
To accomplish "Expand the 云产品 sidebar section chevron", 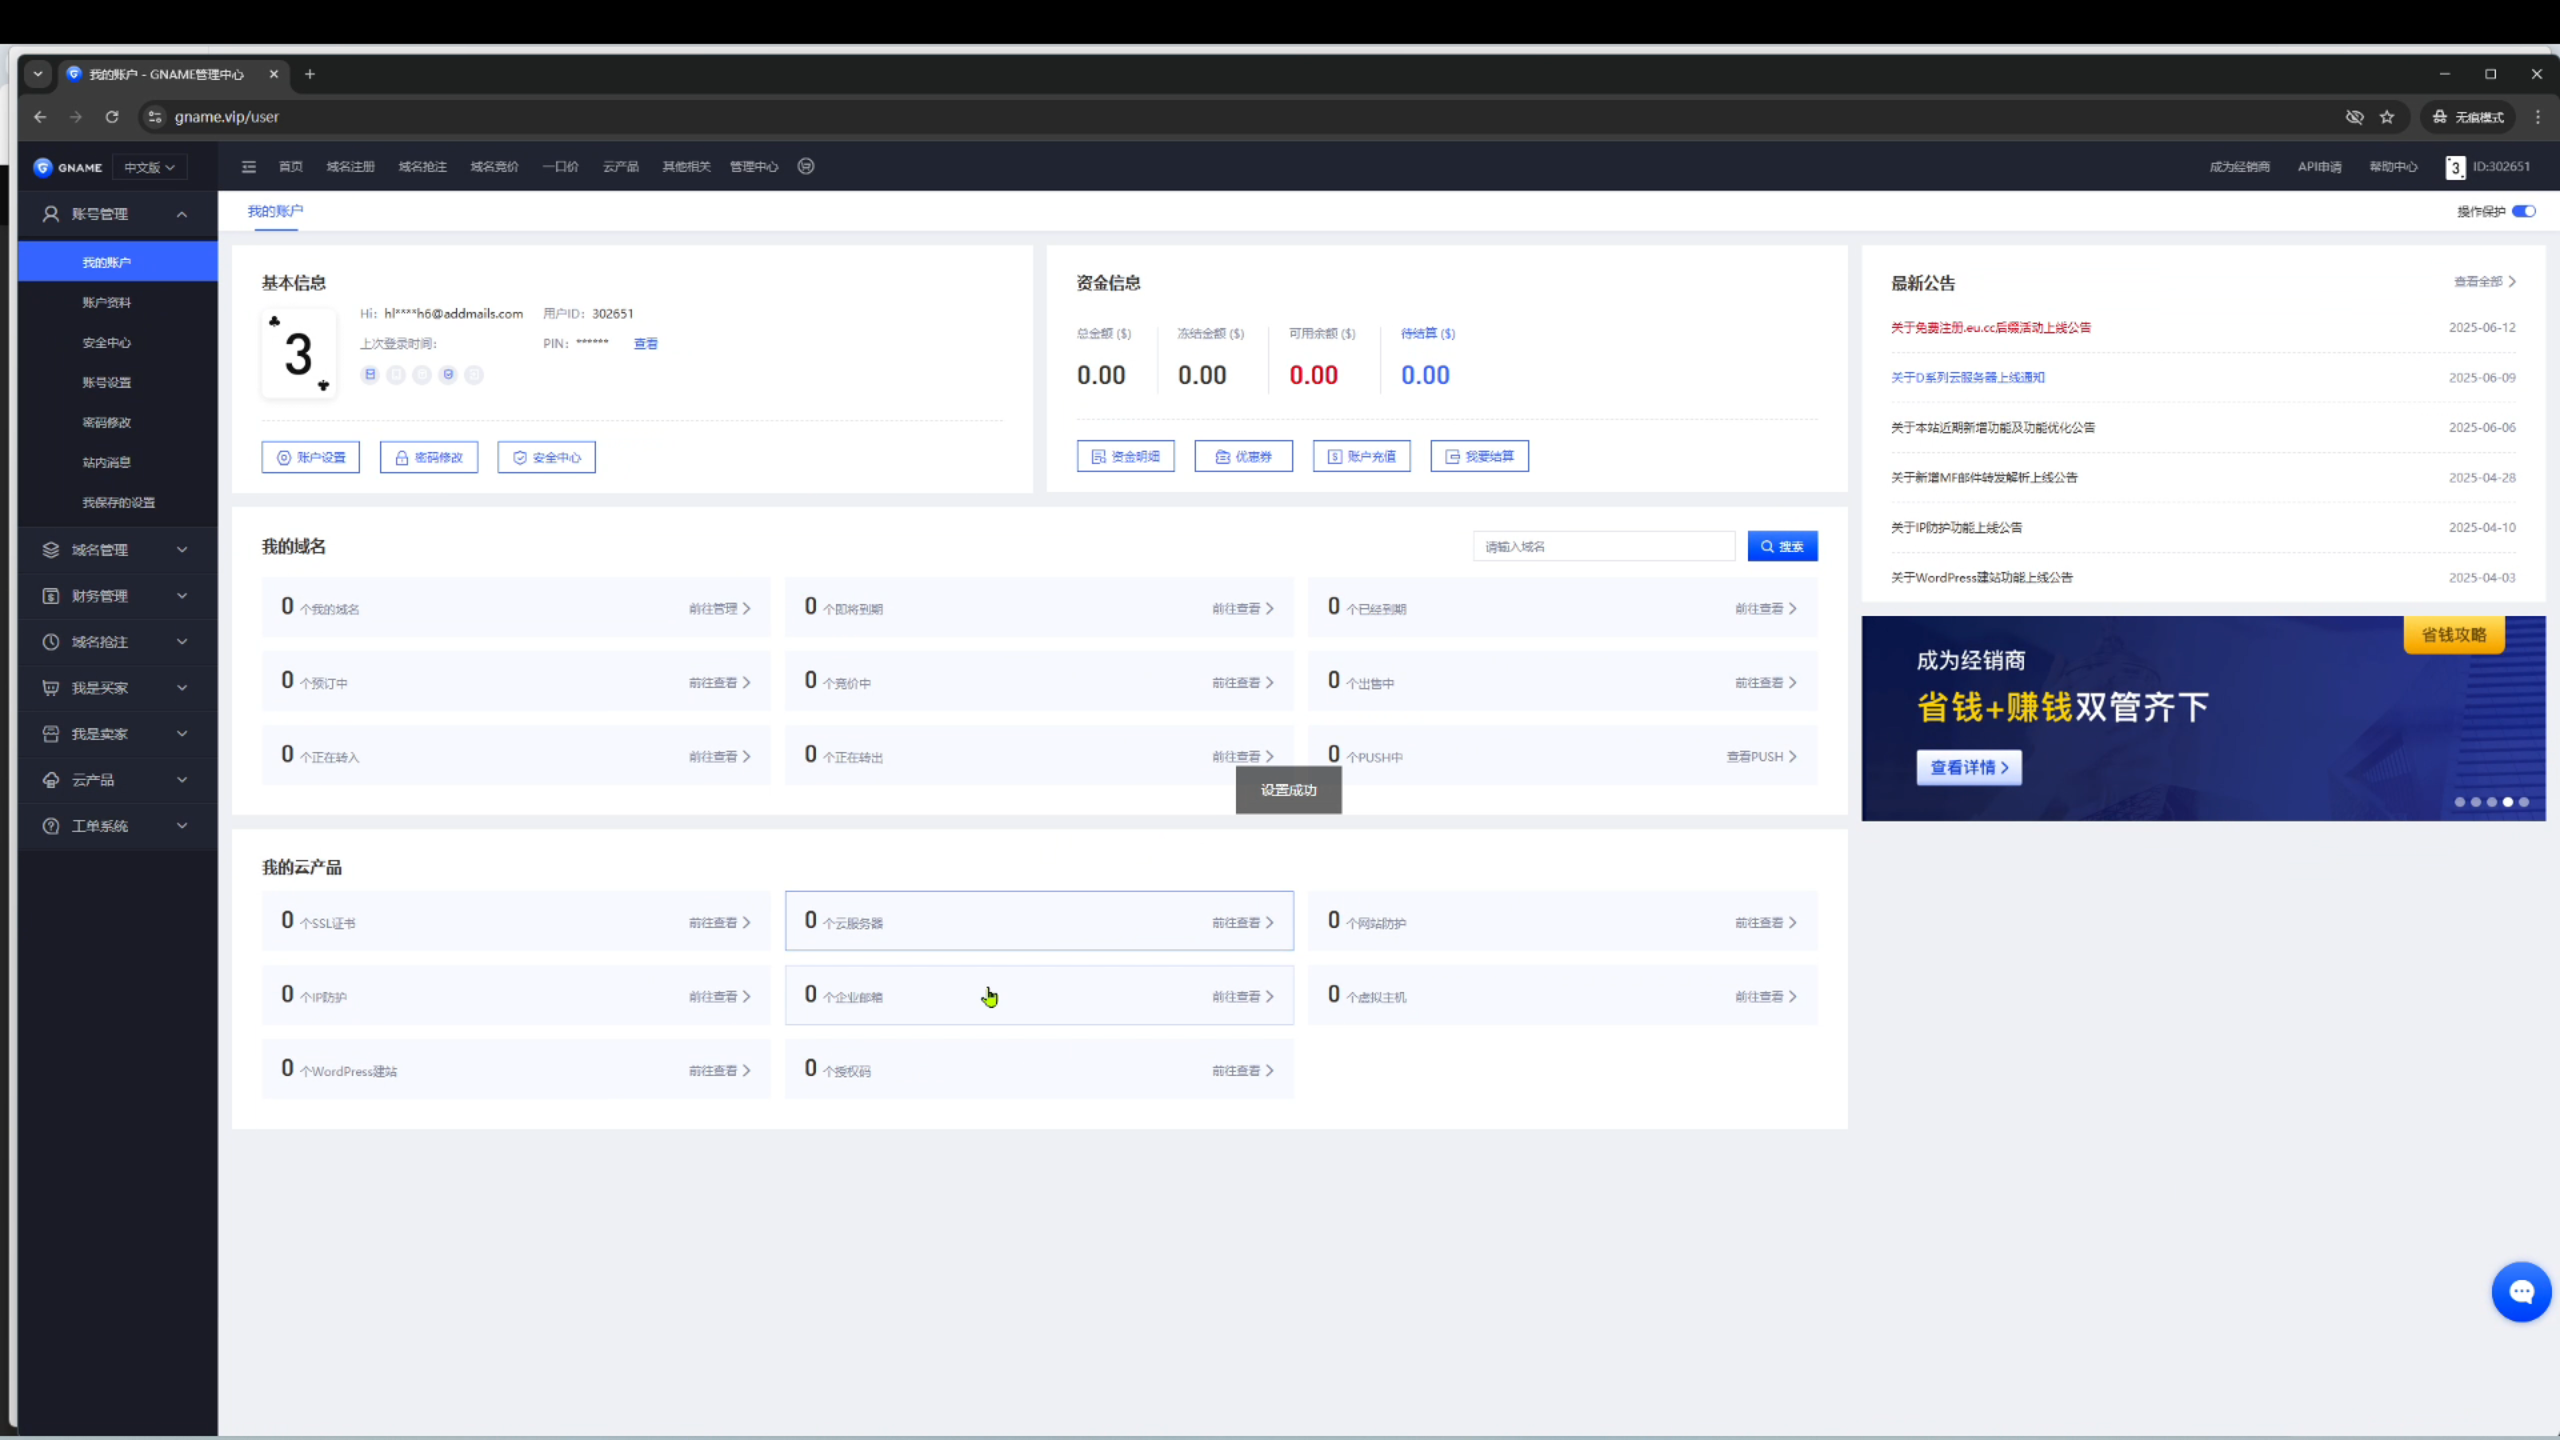I will [182, 780].
